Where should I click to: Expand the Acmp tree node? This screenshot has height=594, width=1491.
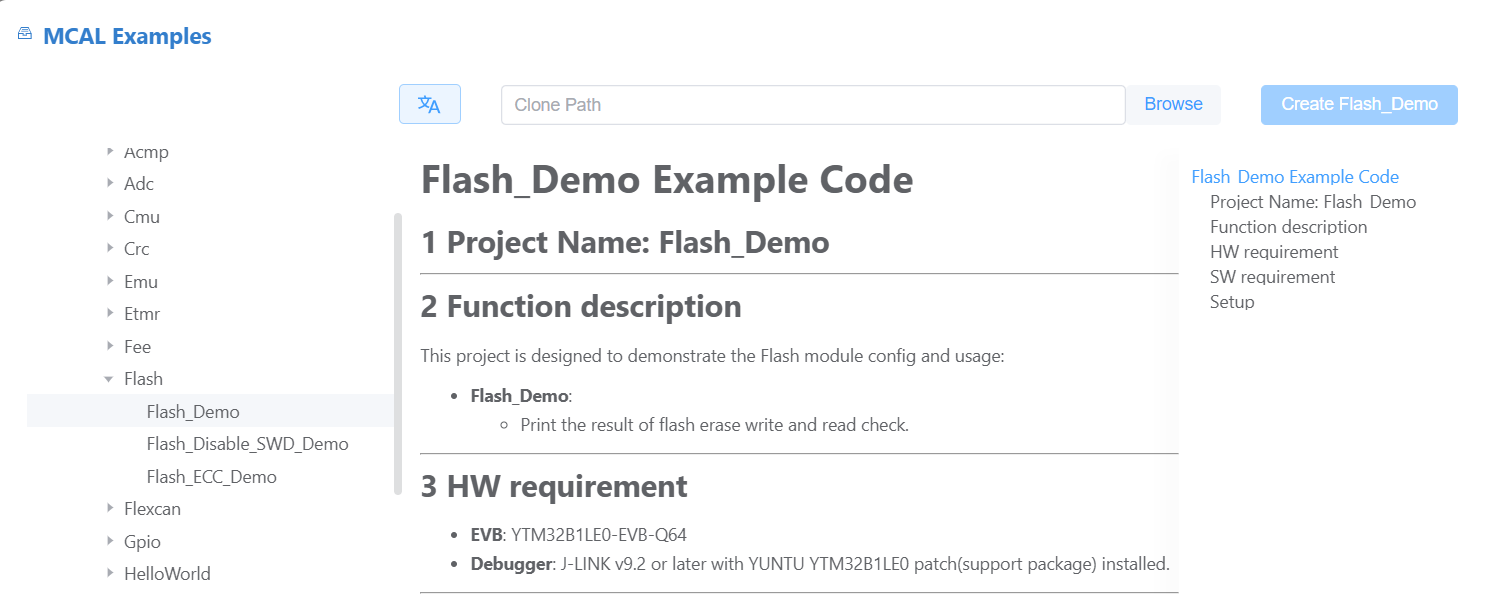110,152
